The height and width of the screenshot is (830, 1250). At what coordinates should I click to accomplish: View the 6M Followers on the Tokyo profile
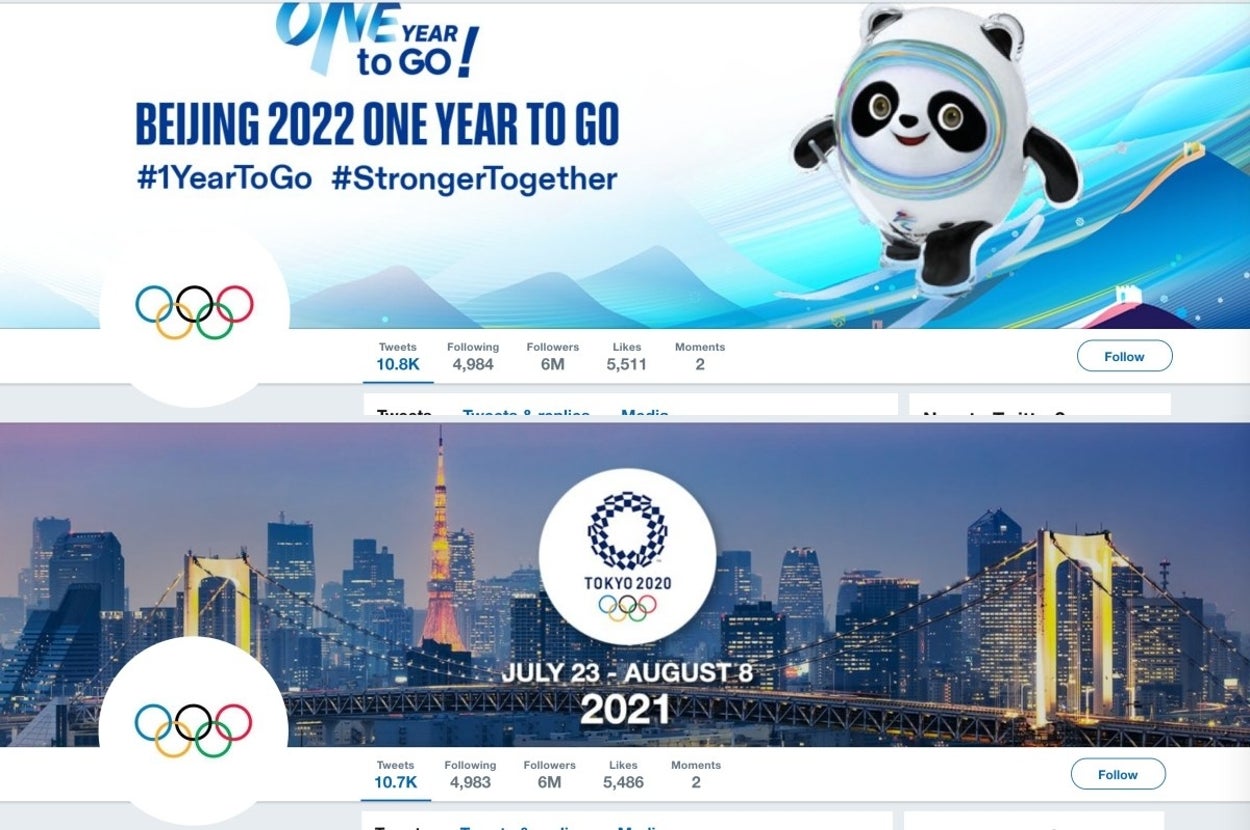coord(549,775)
